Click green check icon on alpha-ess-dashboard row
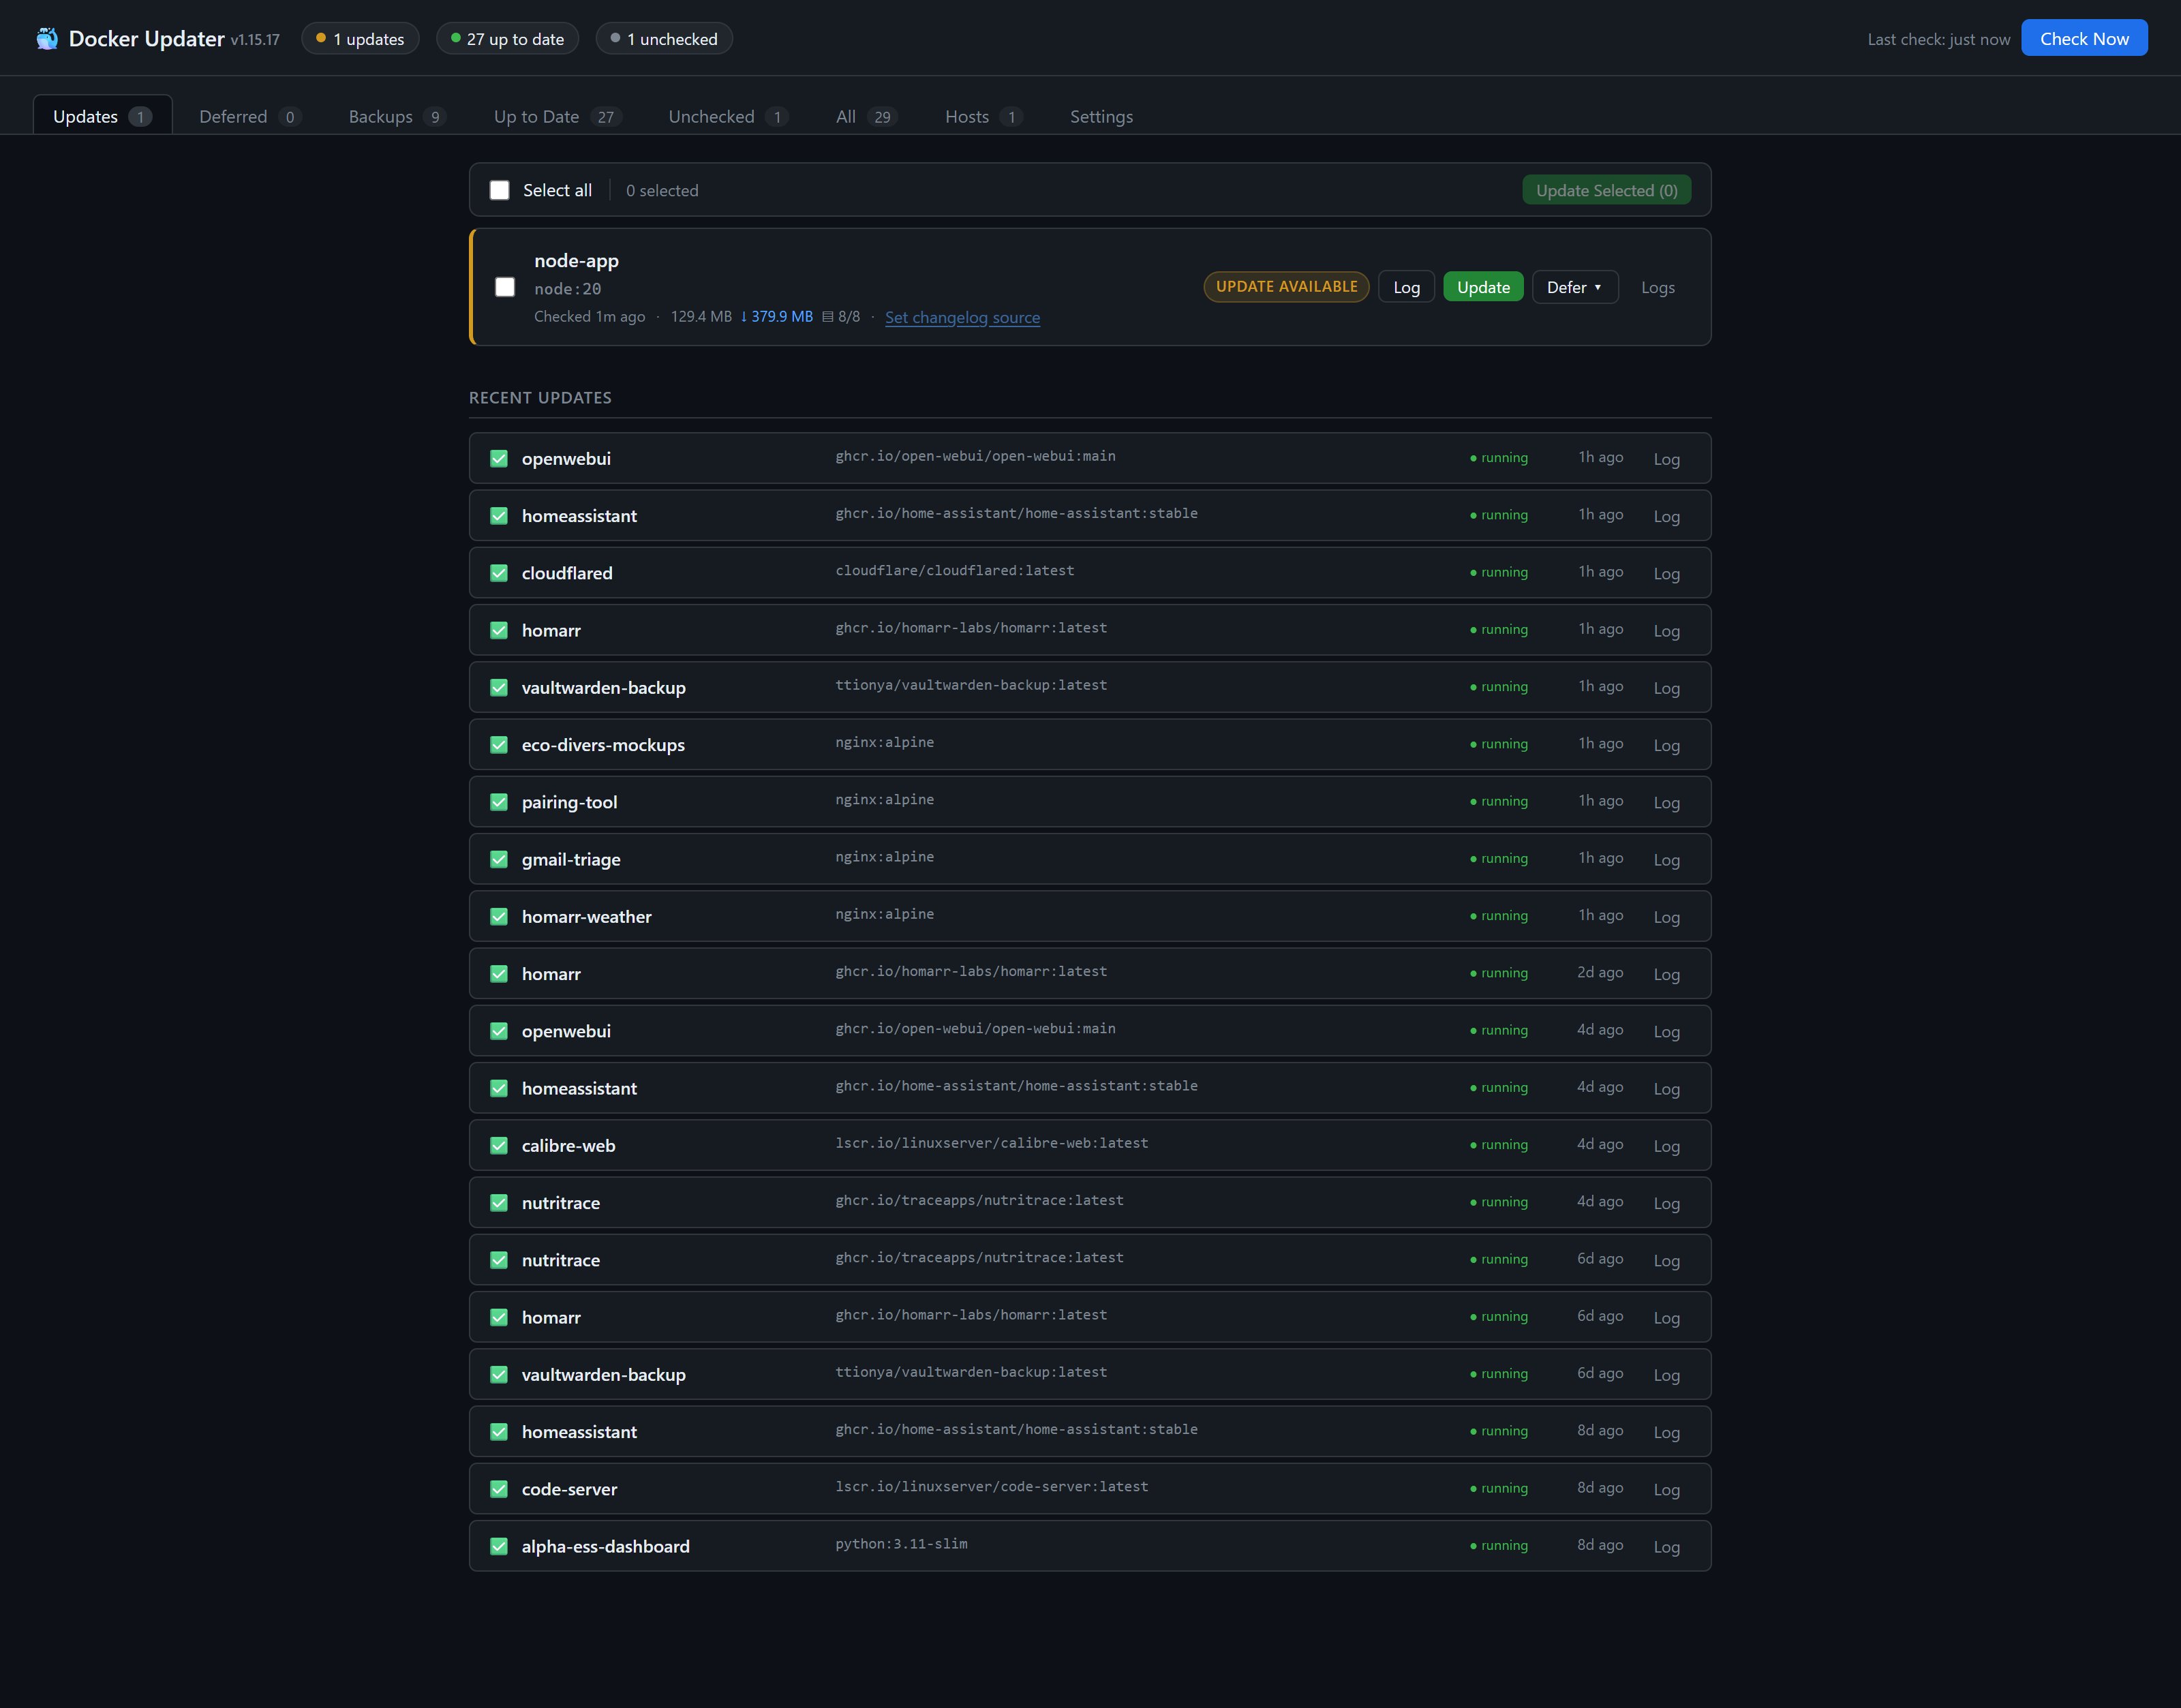The width and height of the screenshot is (2181, 1708). pyautogui.click(x=499, y=1546)
